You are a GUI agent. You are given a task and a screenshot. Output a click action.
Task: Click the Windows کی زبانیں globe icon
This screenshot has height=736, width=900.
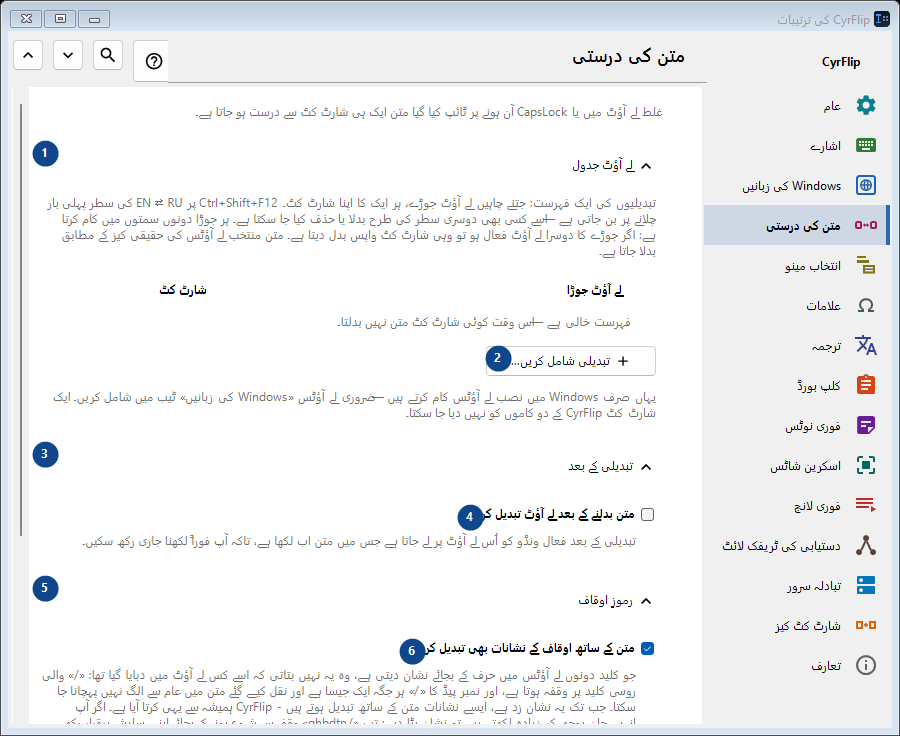866,185
